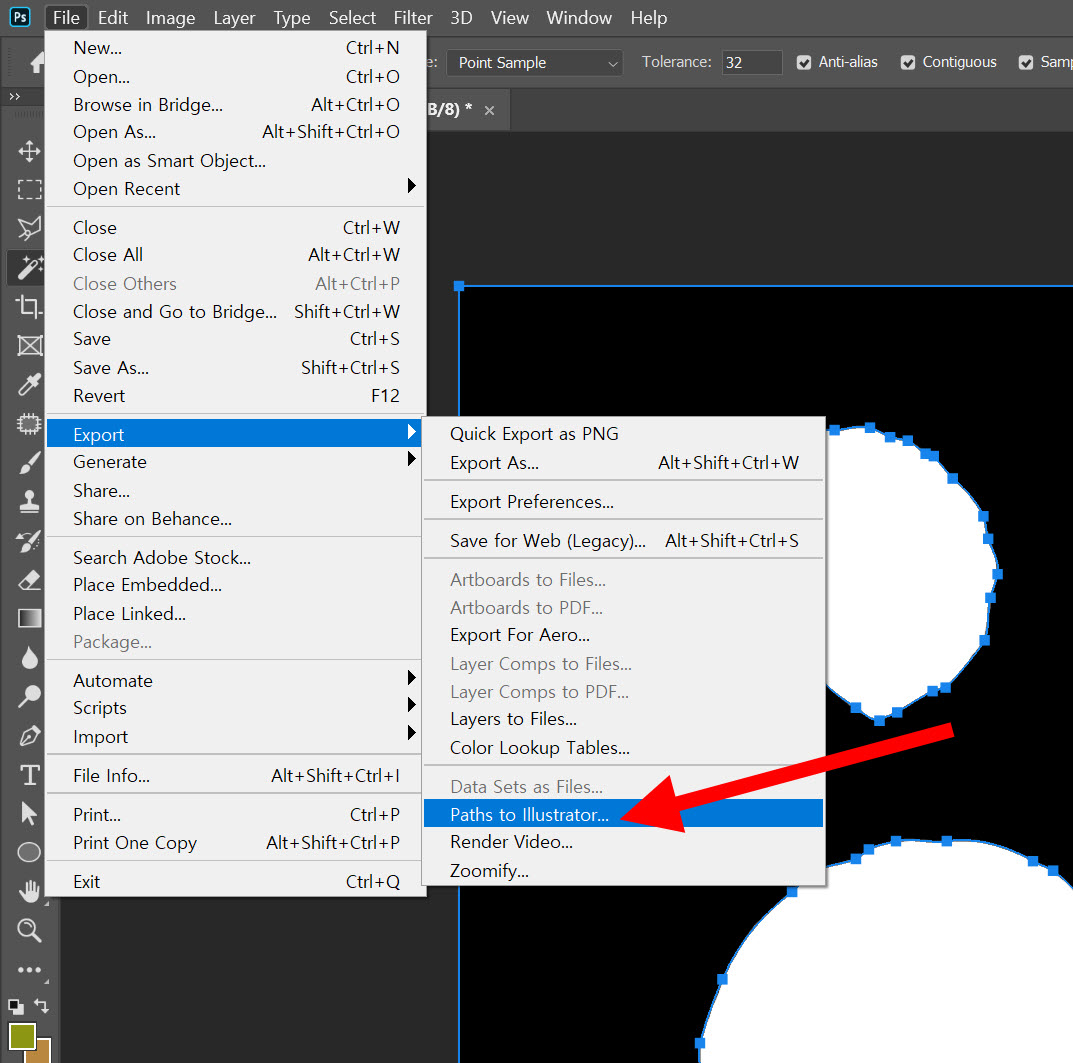1073x1063 pixels.
Task: Select the Horizontal Type tool
Action: 29,775
